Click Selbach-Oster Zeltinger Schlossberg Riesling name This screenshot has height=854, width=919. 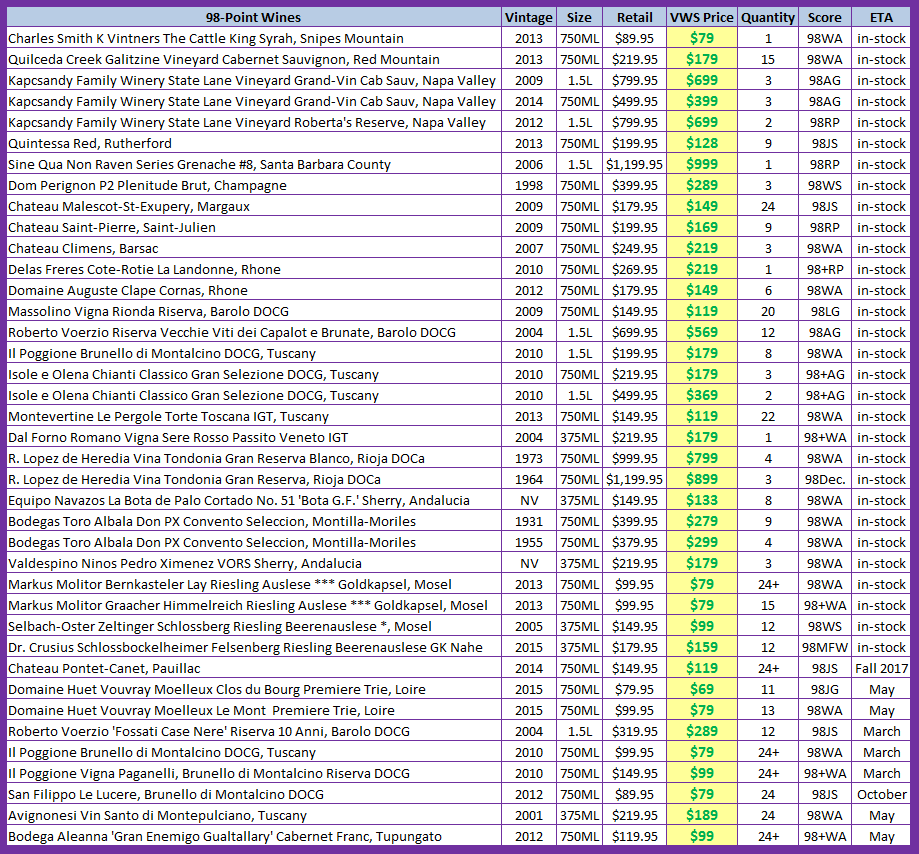point(220,627)
